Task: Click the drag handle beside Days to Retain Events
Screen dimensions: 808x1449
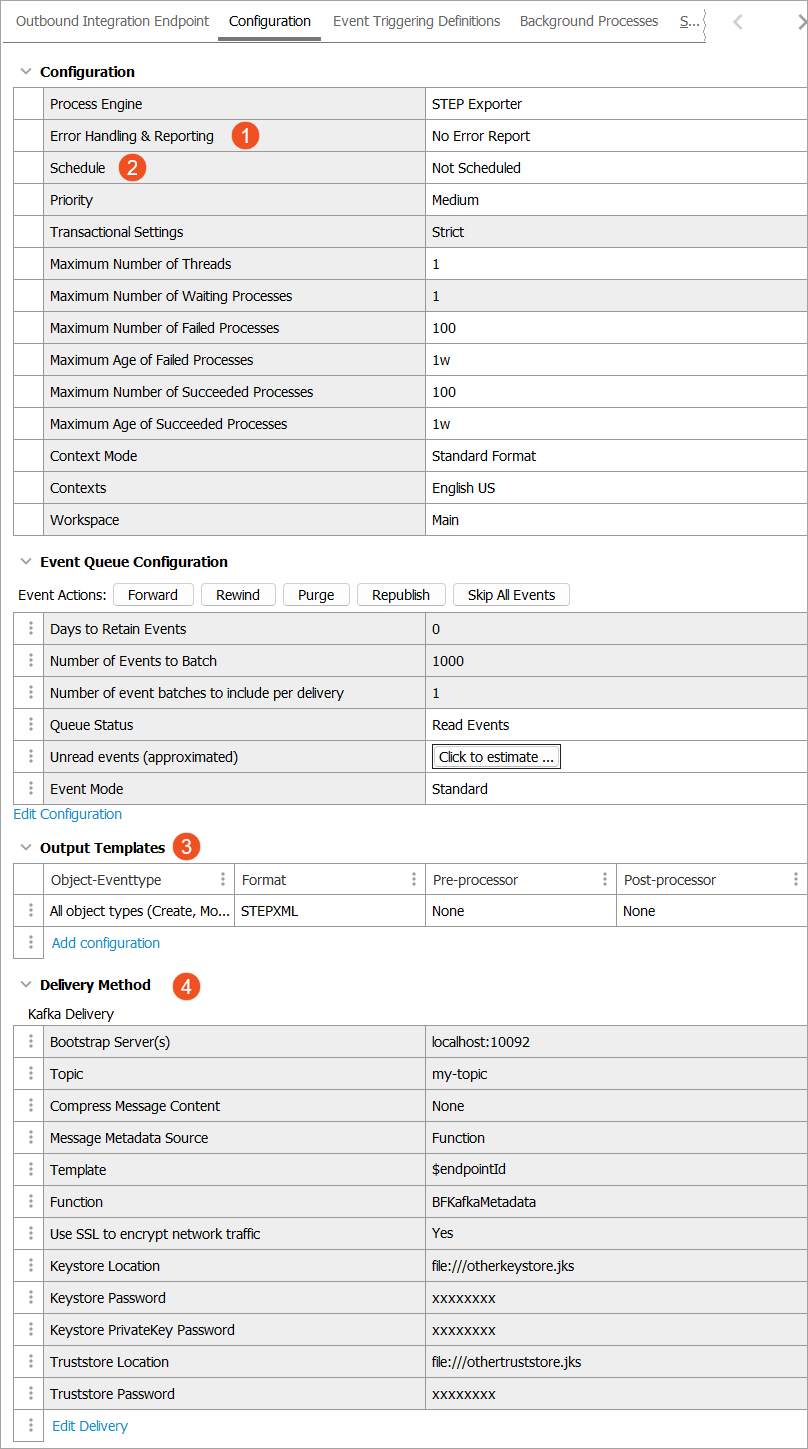Action: (30, 629)
